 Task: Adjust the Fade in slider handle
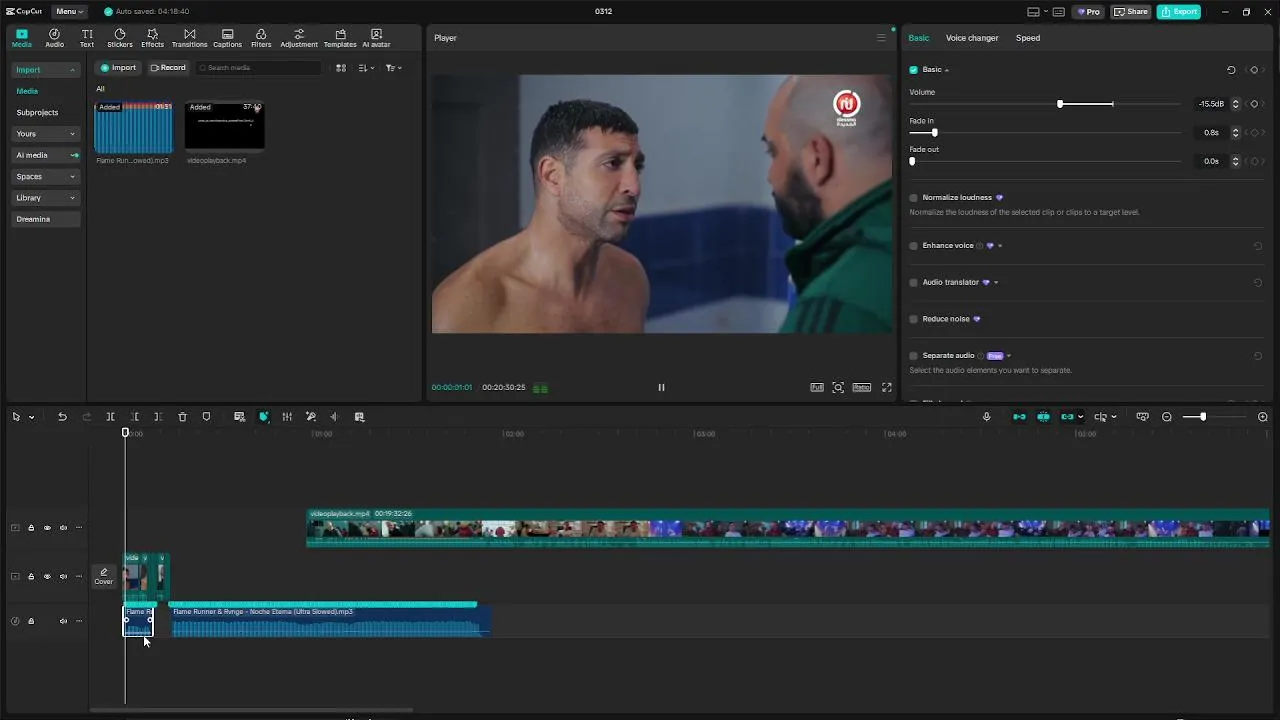point(935,133)
